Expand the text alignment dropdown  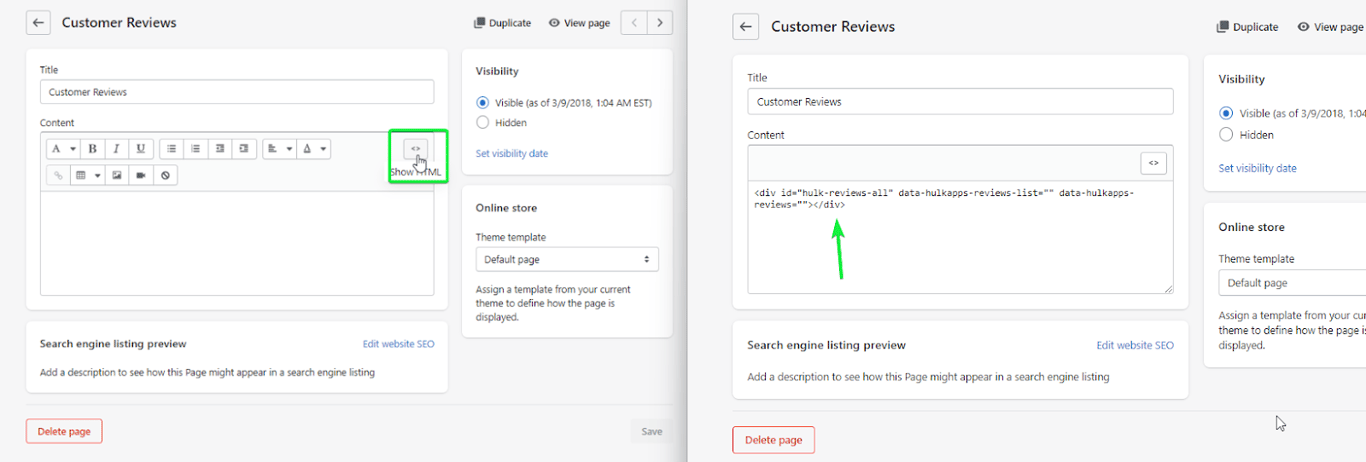pyautogui.click(x=279, y=149)
